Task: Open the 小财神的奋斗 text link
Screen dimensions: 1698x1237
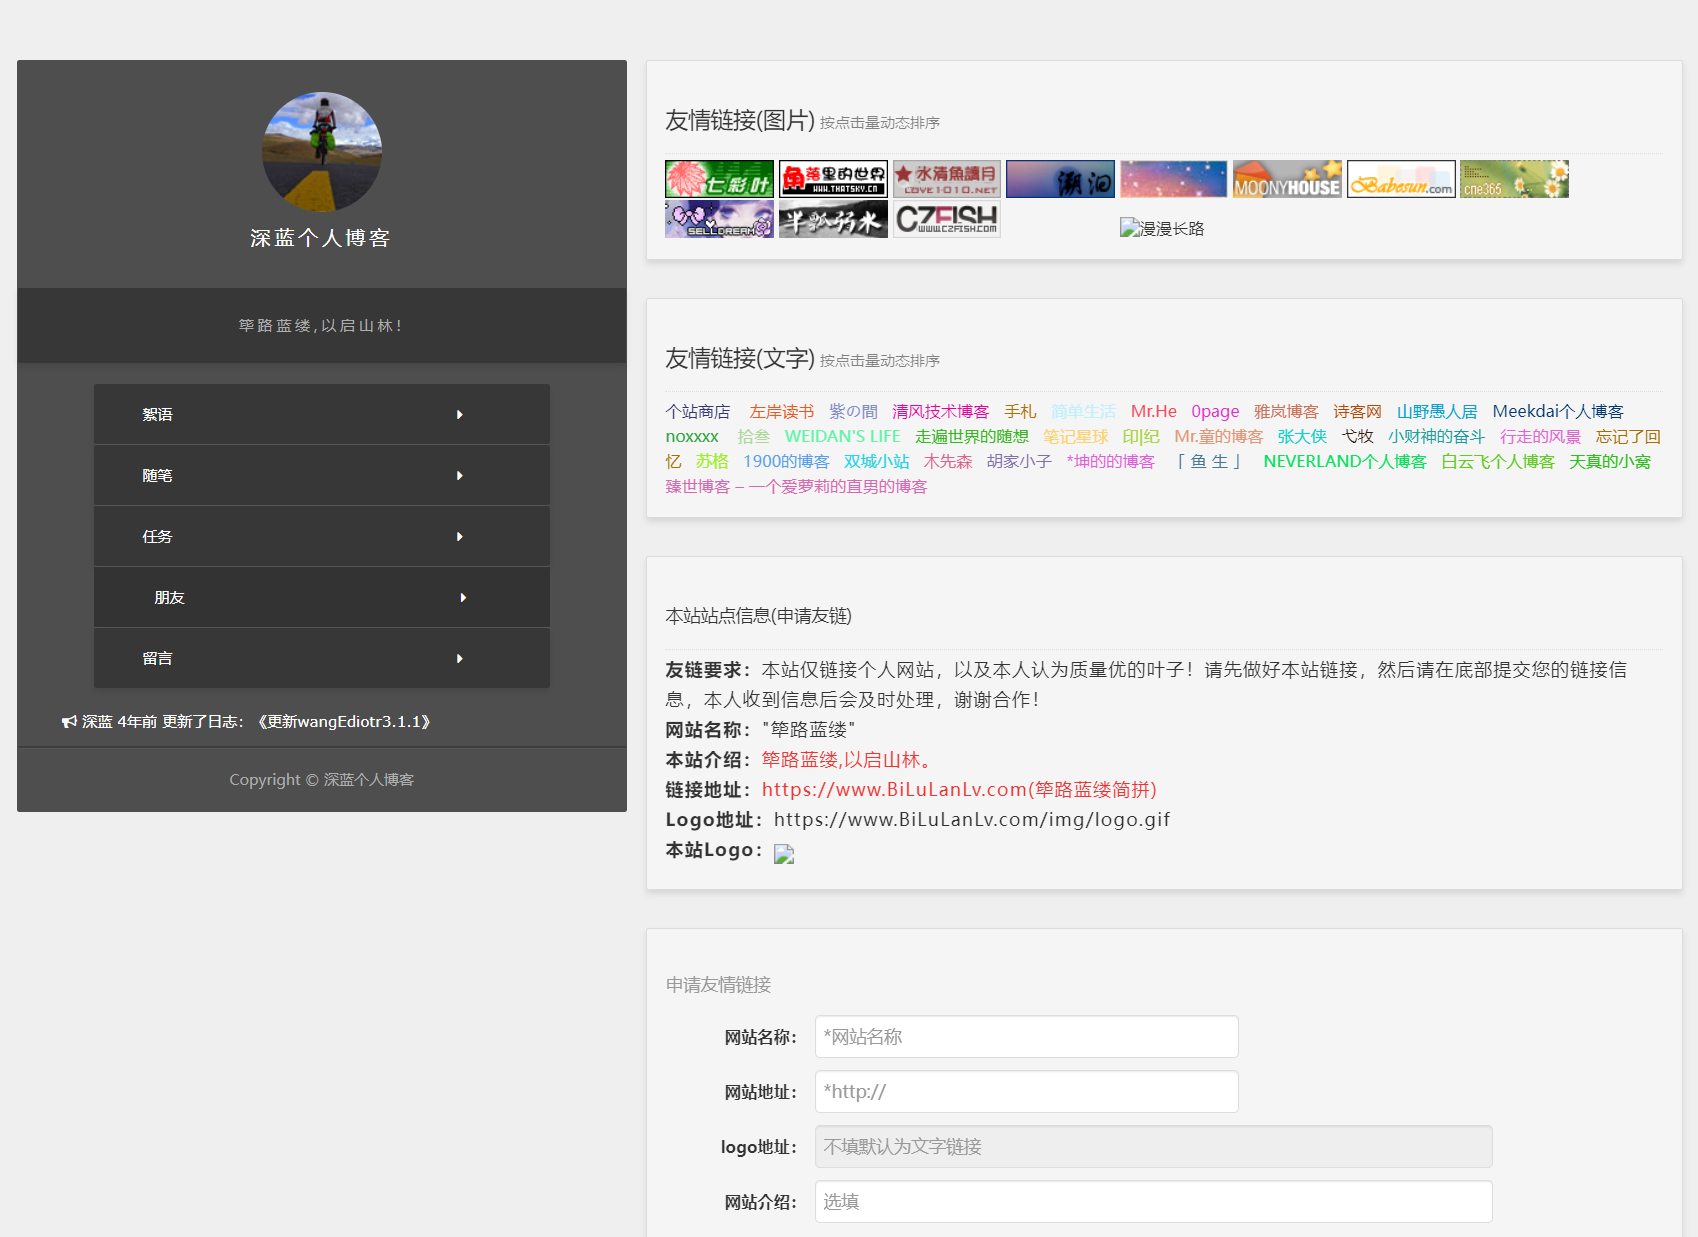Action: coord(1436,436)
